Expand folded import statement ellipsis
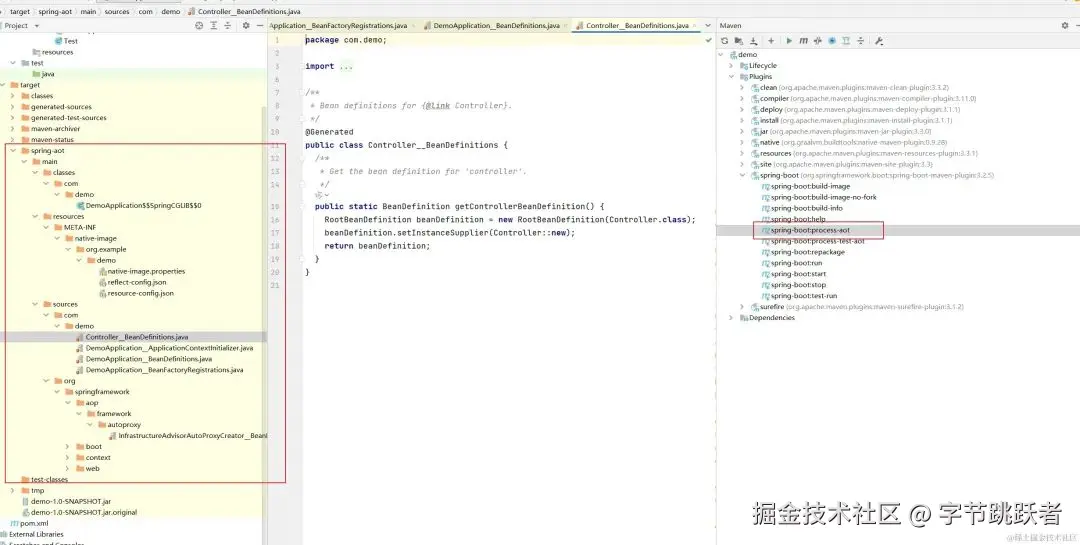The width and height of the screenshot is (1080, 545). click(346, 67)
